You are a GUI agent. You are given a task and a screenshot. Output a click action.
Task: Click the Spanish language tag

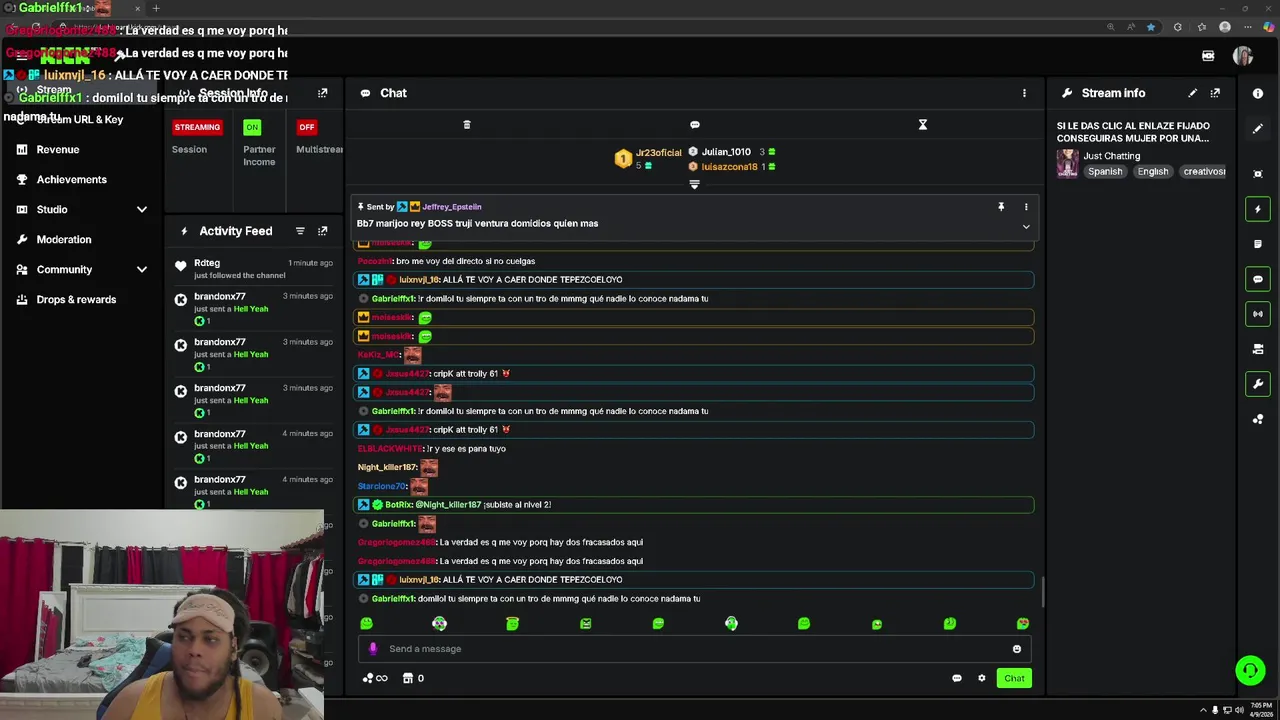pyautogui.click(x=1105, y=172)
